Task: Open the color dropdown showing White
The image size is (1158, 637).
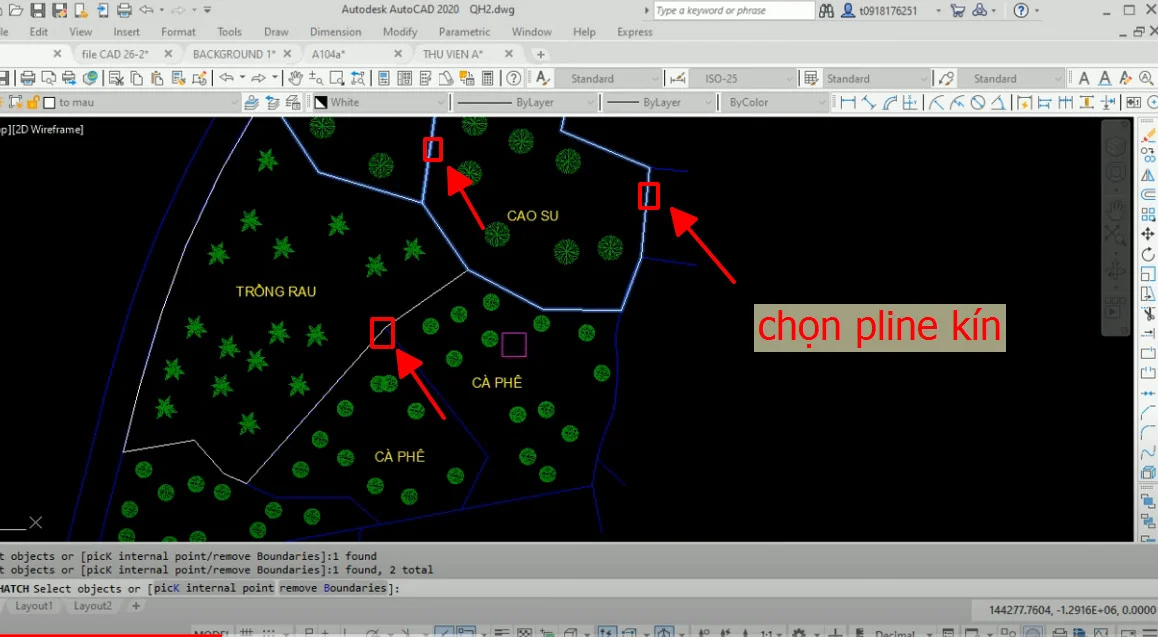Action: coord(380,103)
